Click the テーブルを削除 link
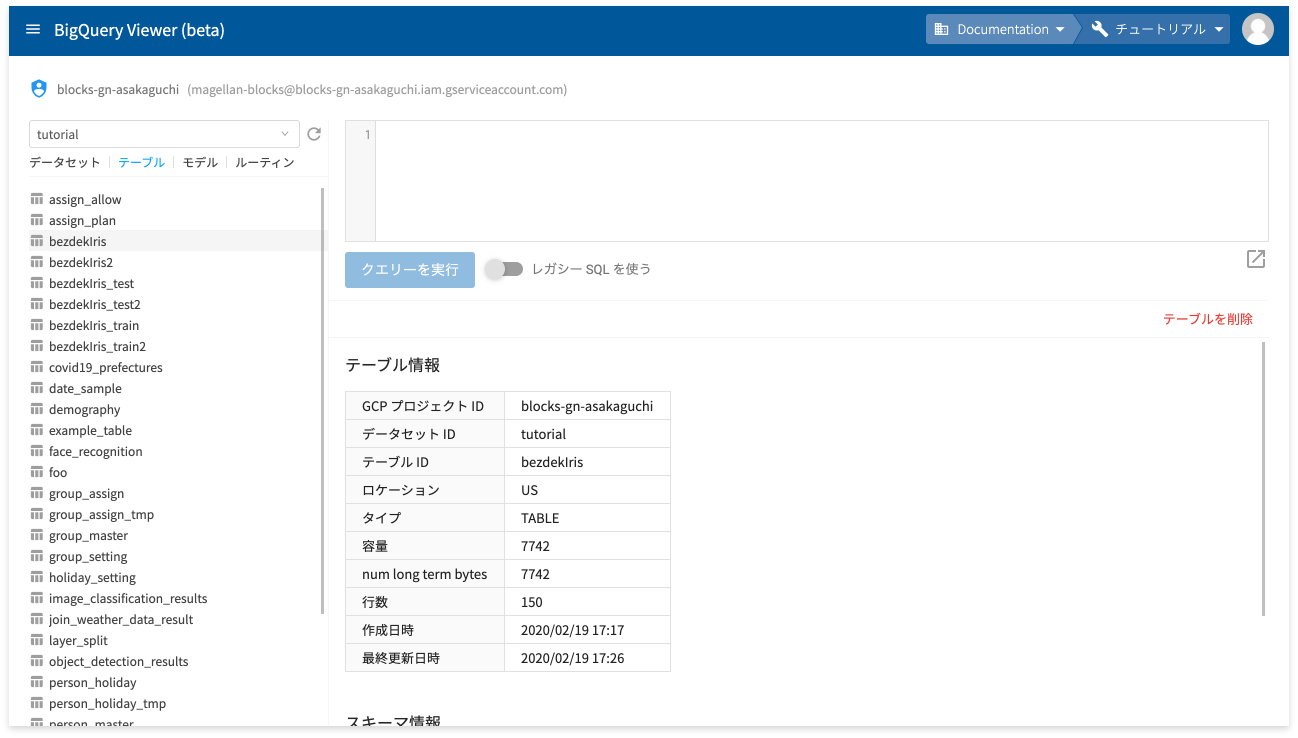The width and height of the screenshot is (1298, 738). coord(1208,319)
